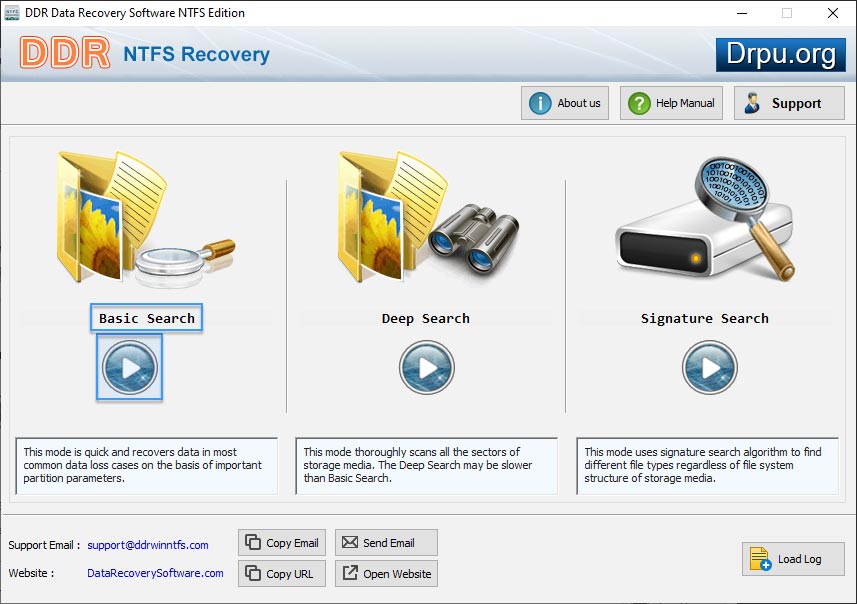The height and width of the screenshot is (604, 857).
Task: Click the Copy URL button
Action: (282, 573)
